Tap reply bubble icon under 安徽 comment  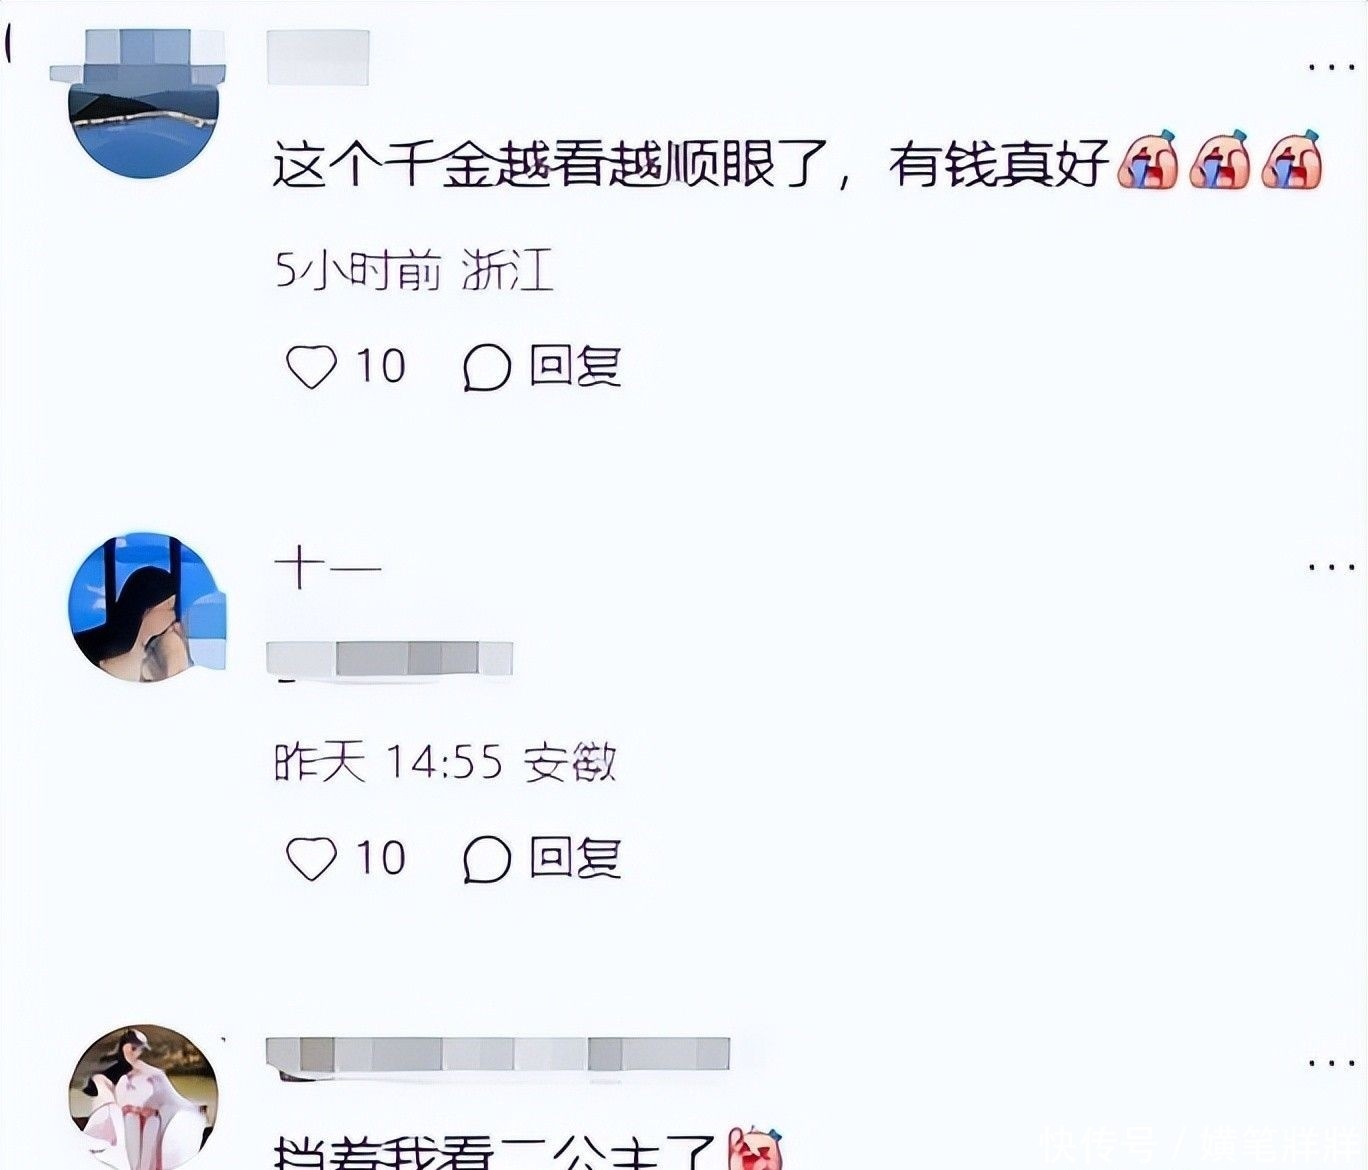tap(487, 859)
